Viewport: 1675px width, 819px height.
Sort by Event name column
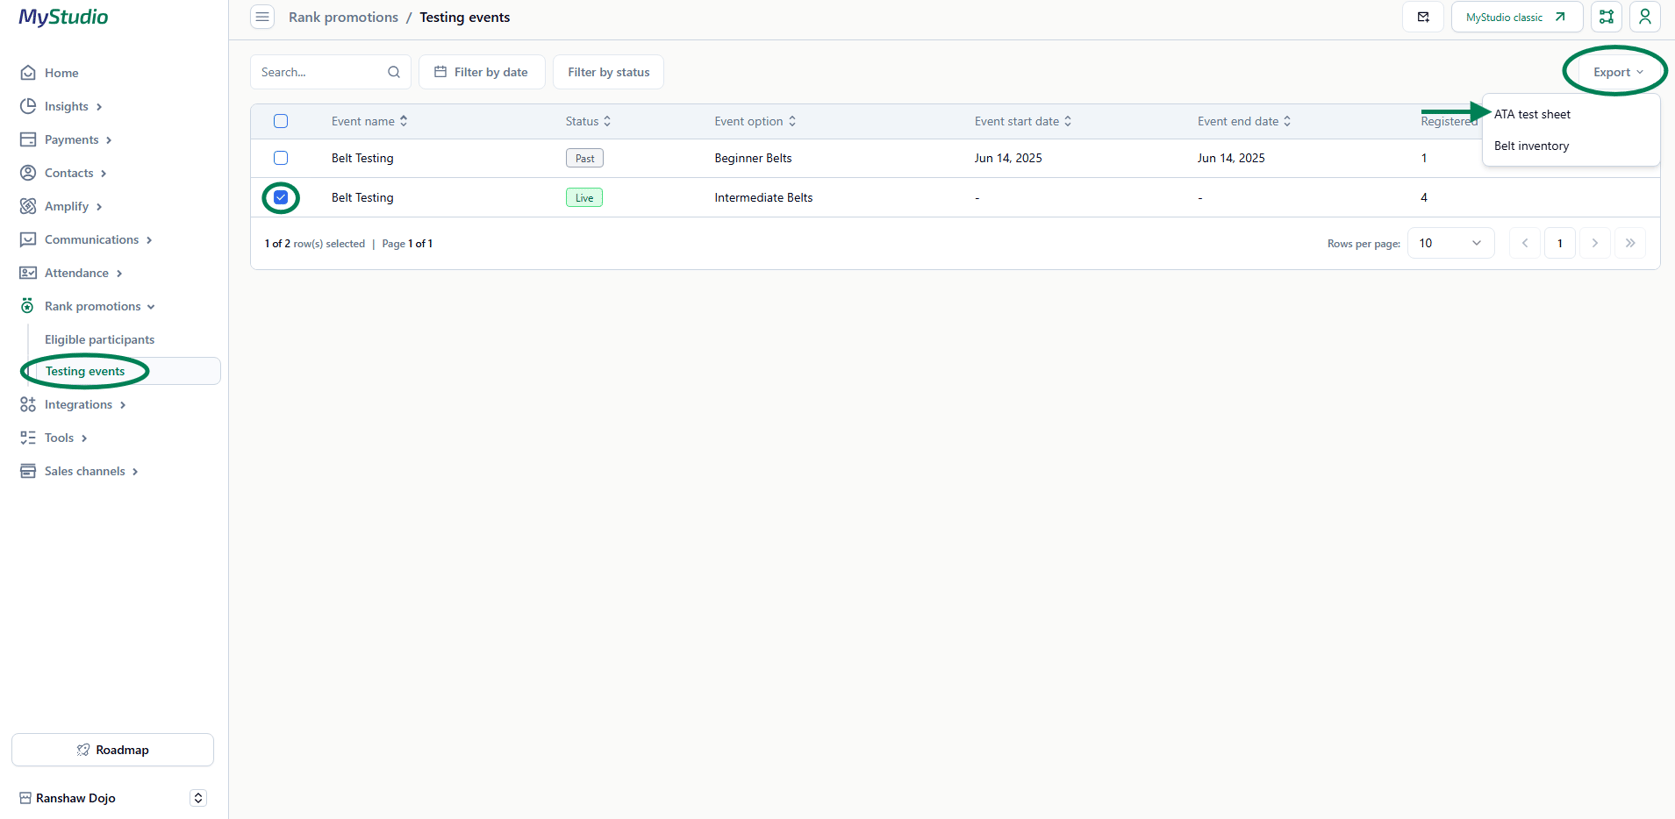pyautogui.click(x=369, y=121)
